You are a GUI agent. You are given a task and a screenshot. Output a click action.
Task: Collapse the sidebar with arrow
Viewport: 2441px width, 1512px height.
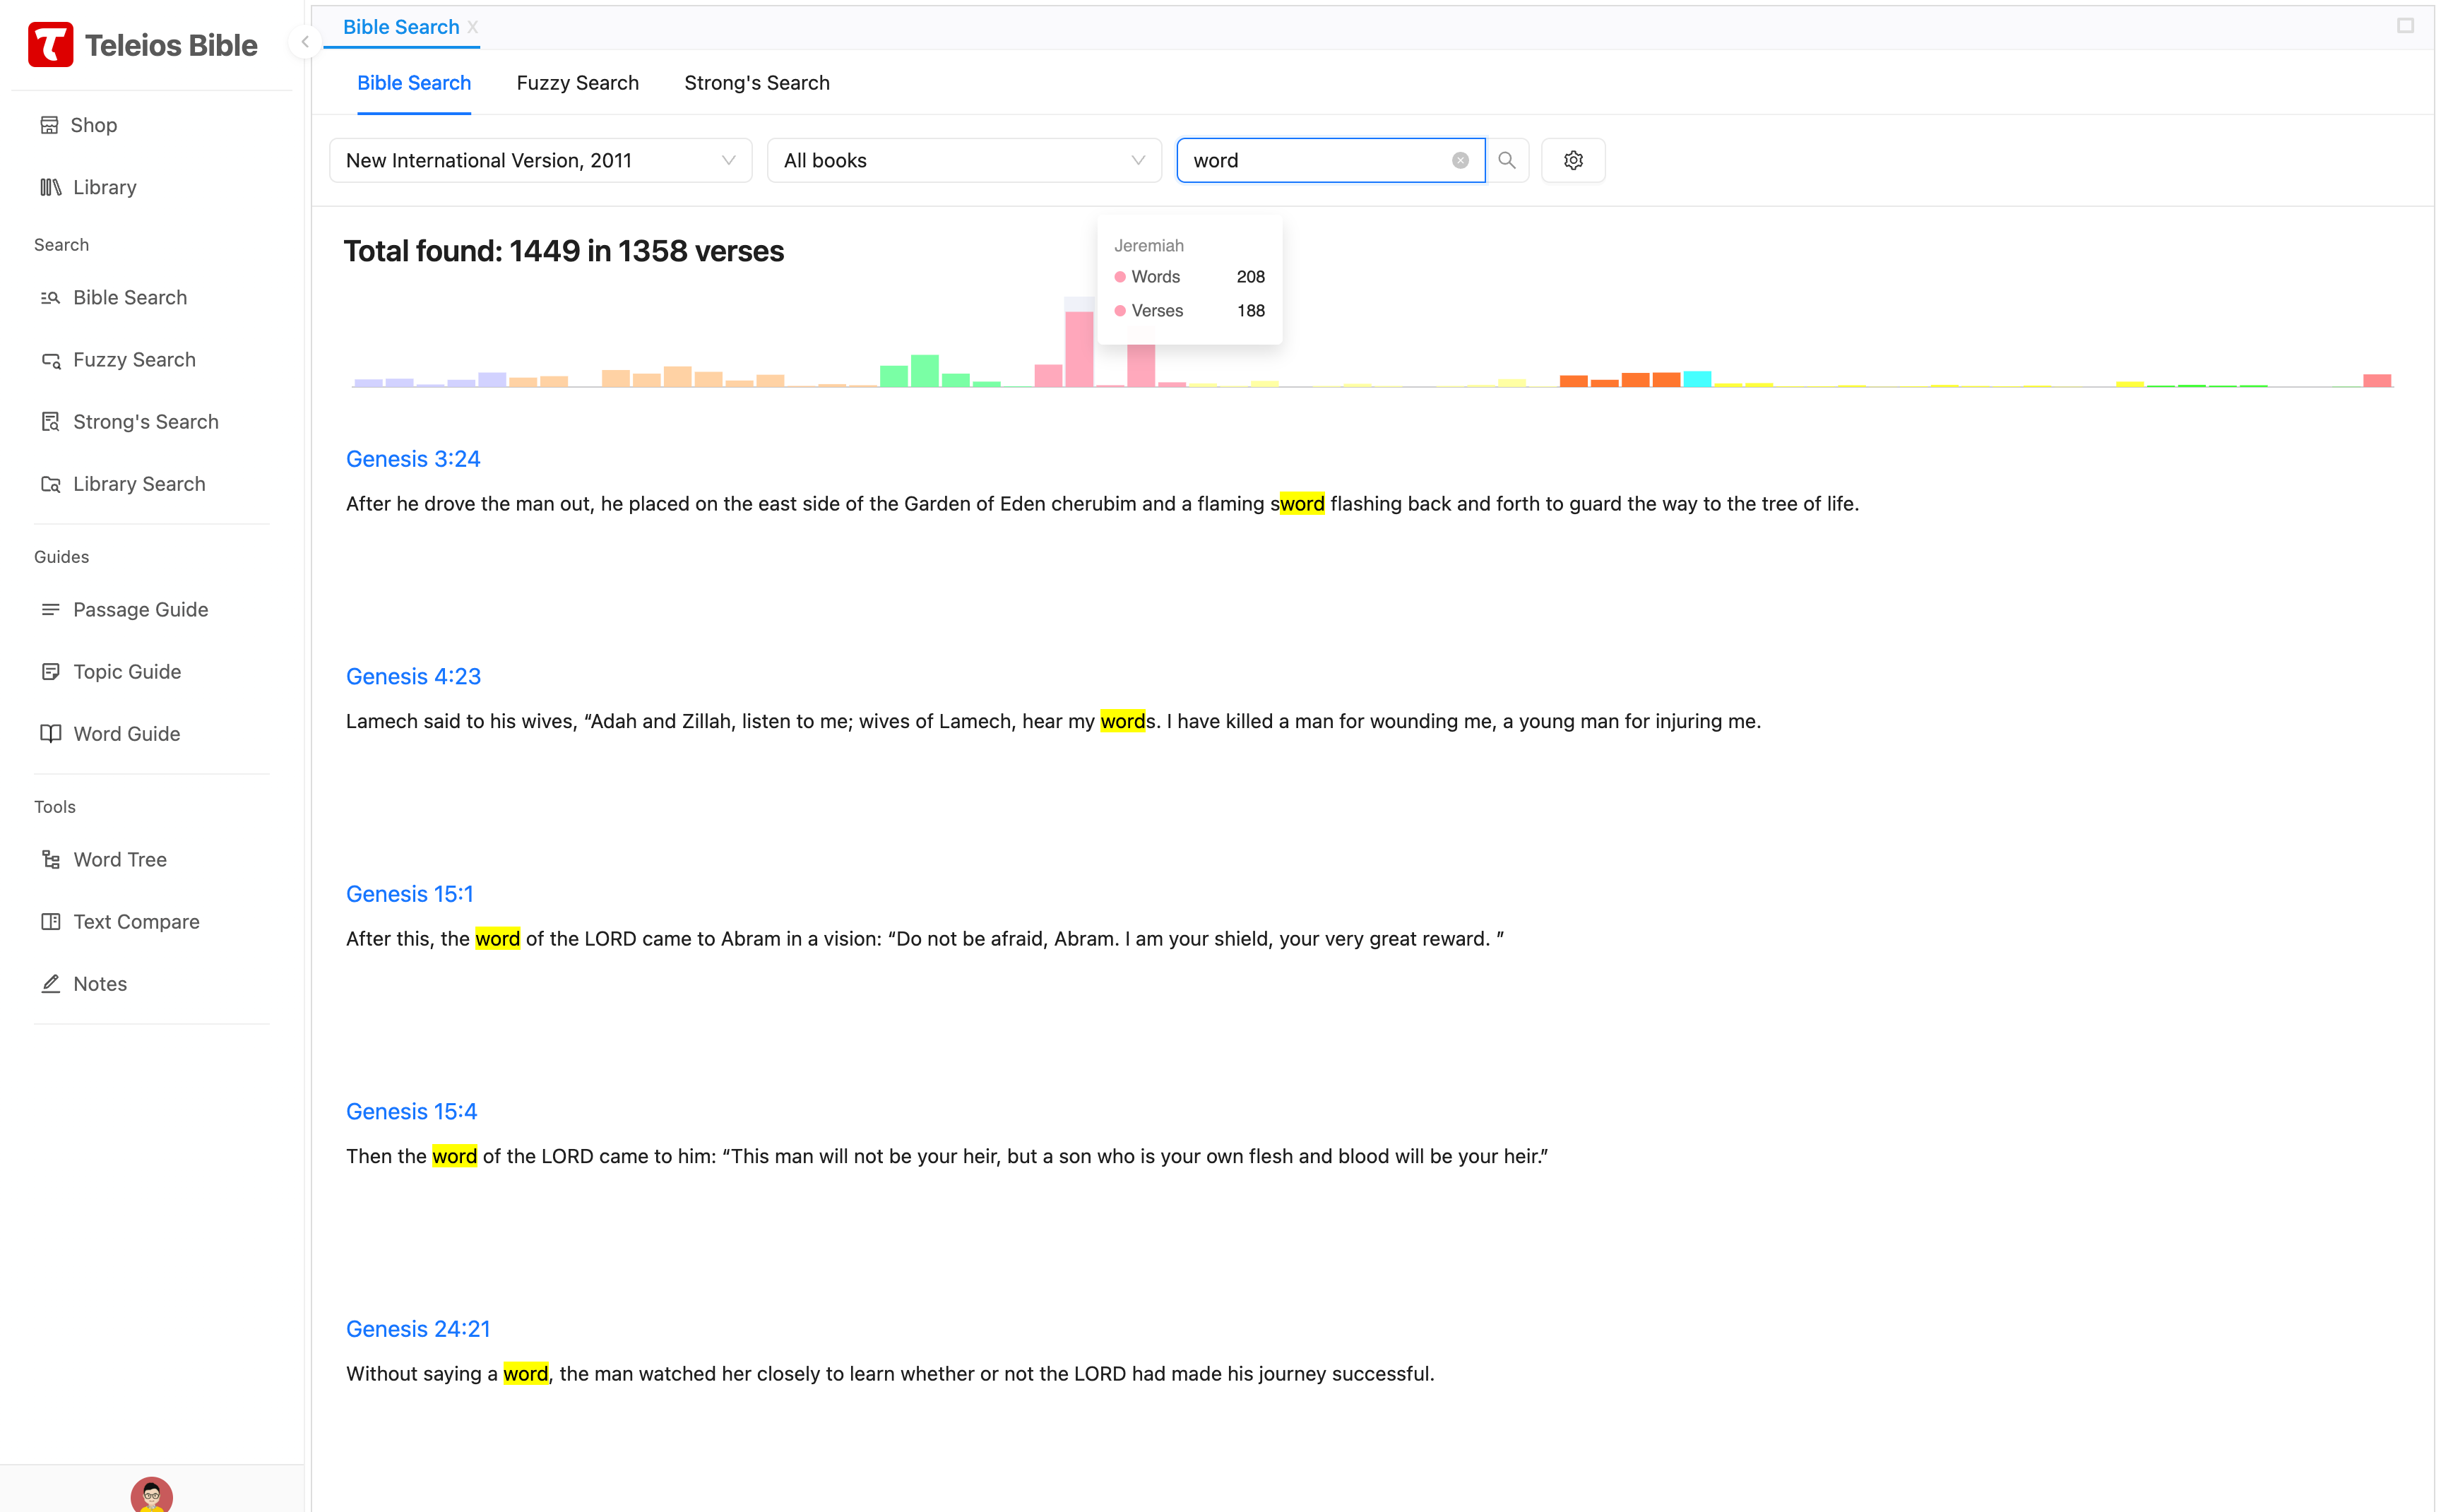pos(304,42)
